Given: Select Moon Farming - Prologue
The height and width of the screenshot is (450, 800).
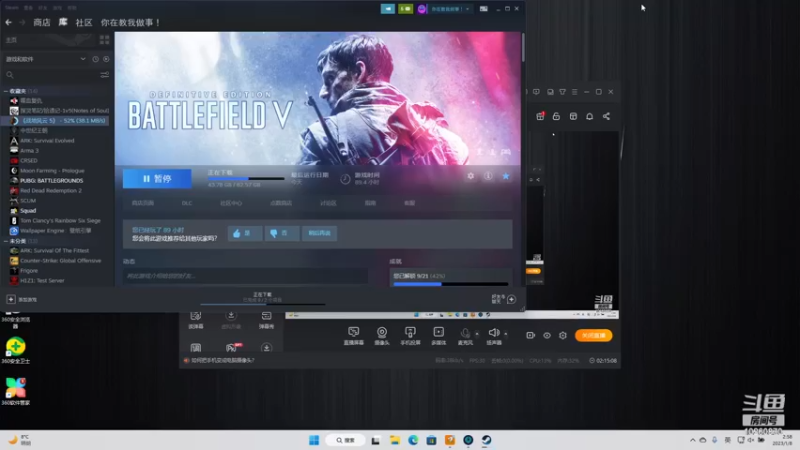Looking at the screenshot, I should click(x=52, y=170).
